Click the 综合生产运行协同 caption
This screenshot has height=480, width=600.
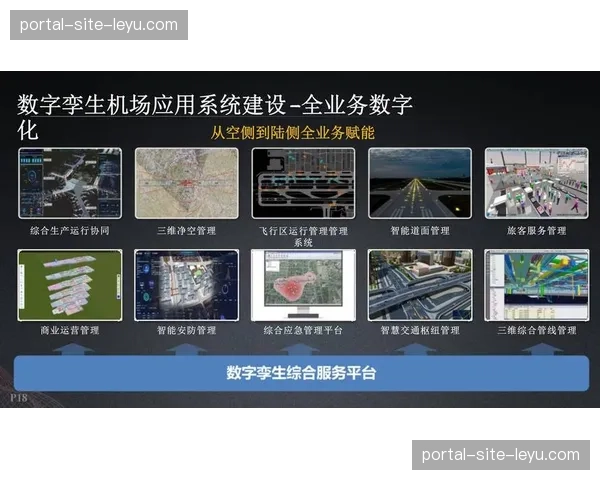(70, 231)
